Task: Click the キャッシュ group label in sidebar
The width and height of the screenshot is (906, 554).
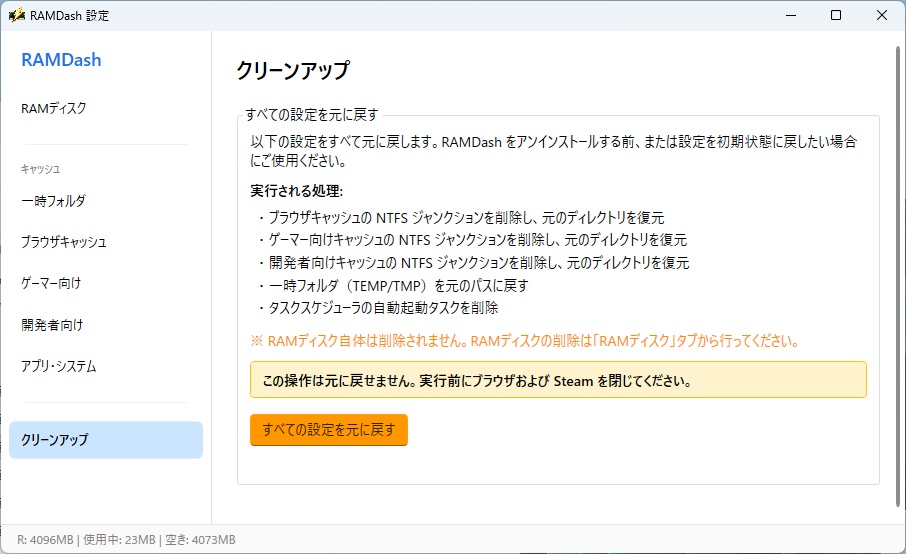Action: click(x=40, y=169)
